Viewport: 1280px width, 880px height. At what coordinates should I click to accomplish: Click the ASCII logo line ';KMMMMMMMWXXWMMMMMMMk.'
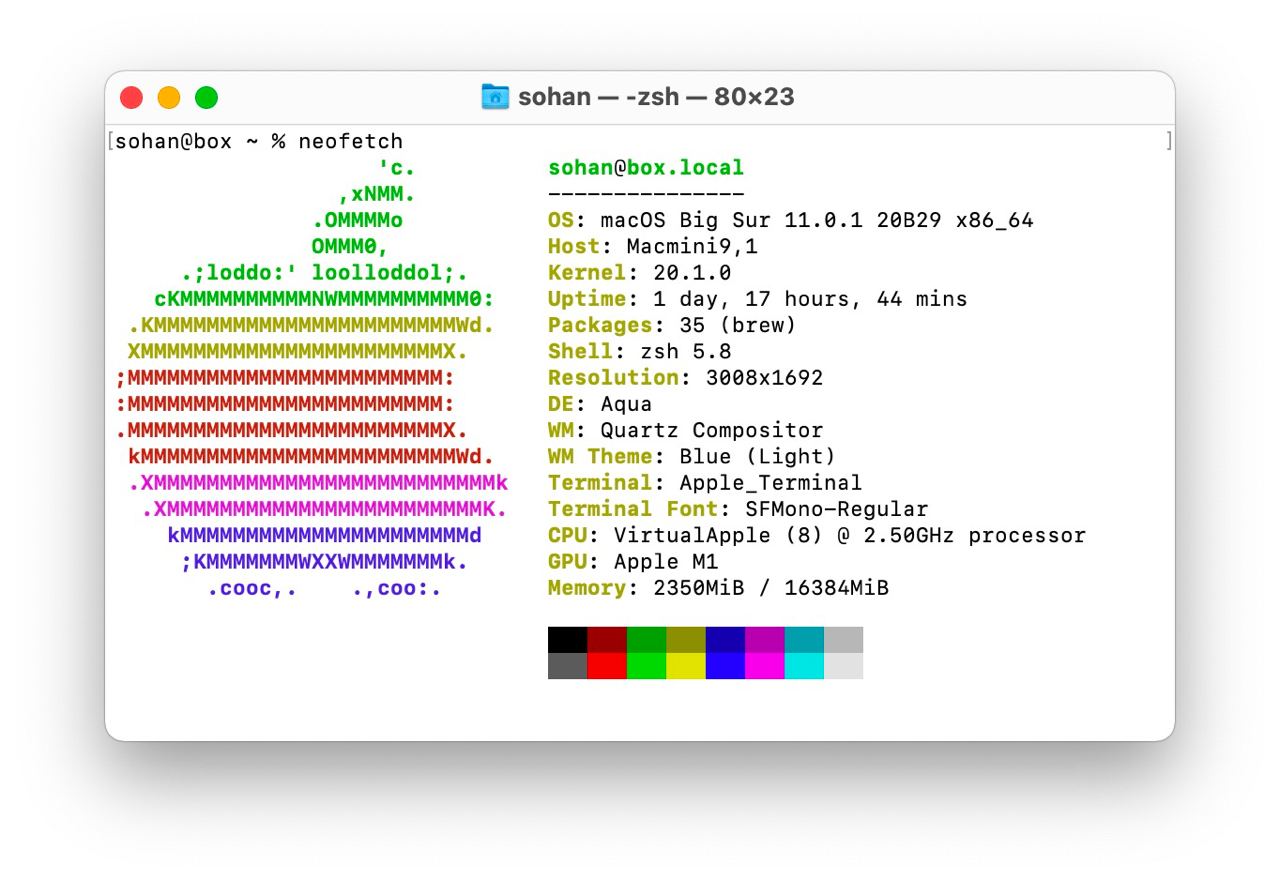coord(324,562)
